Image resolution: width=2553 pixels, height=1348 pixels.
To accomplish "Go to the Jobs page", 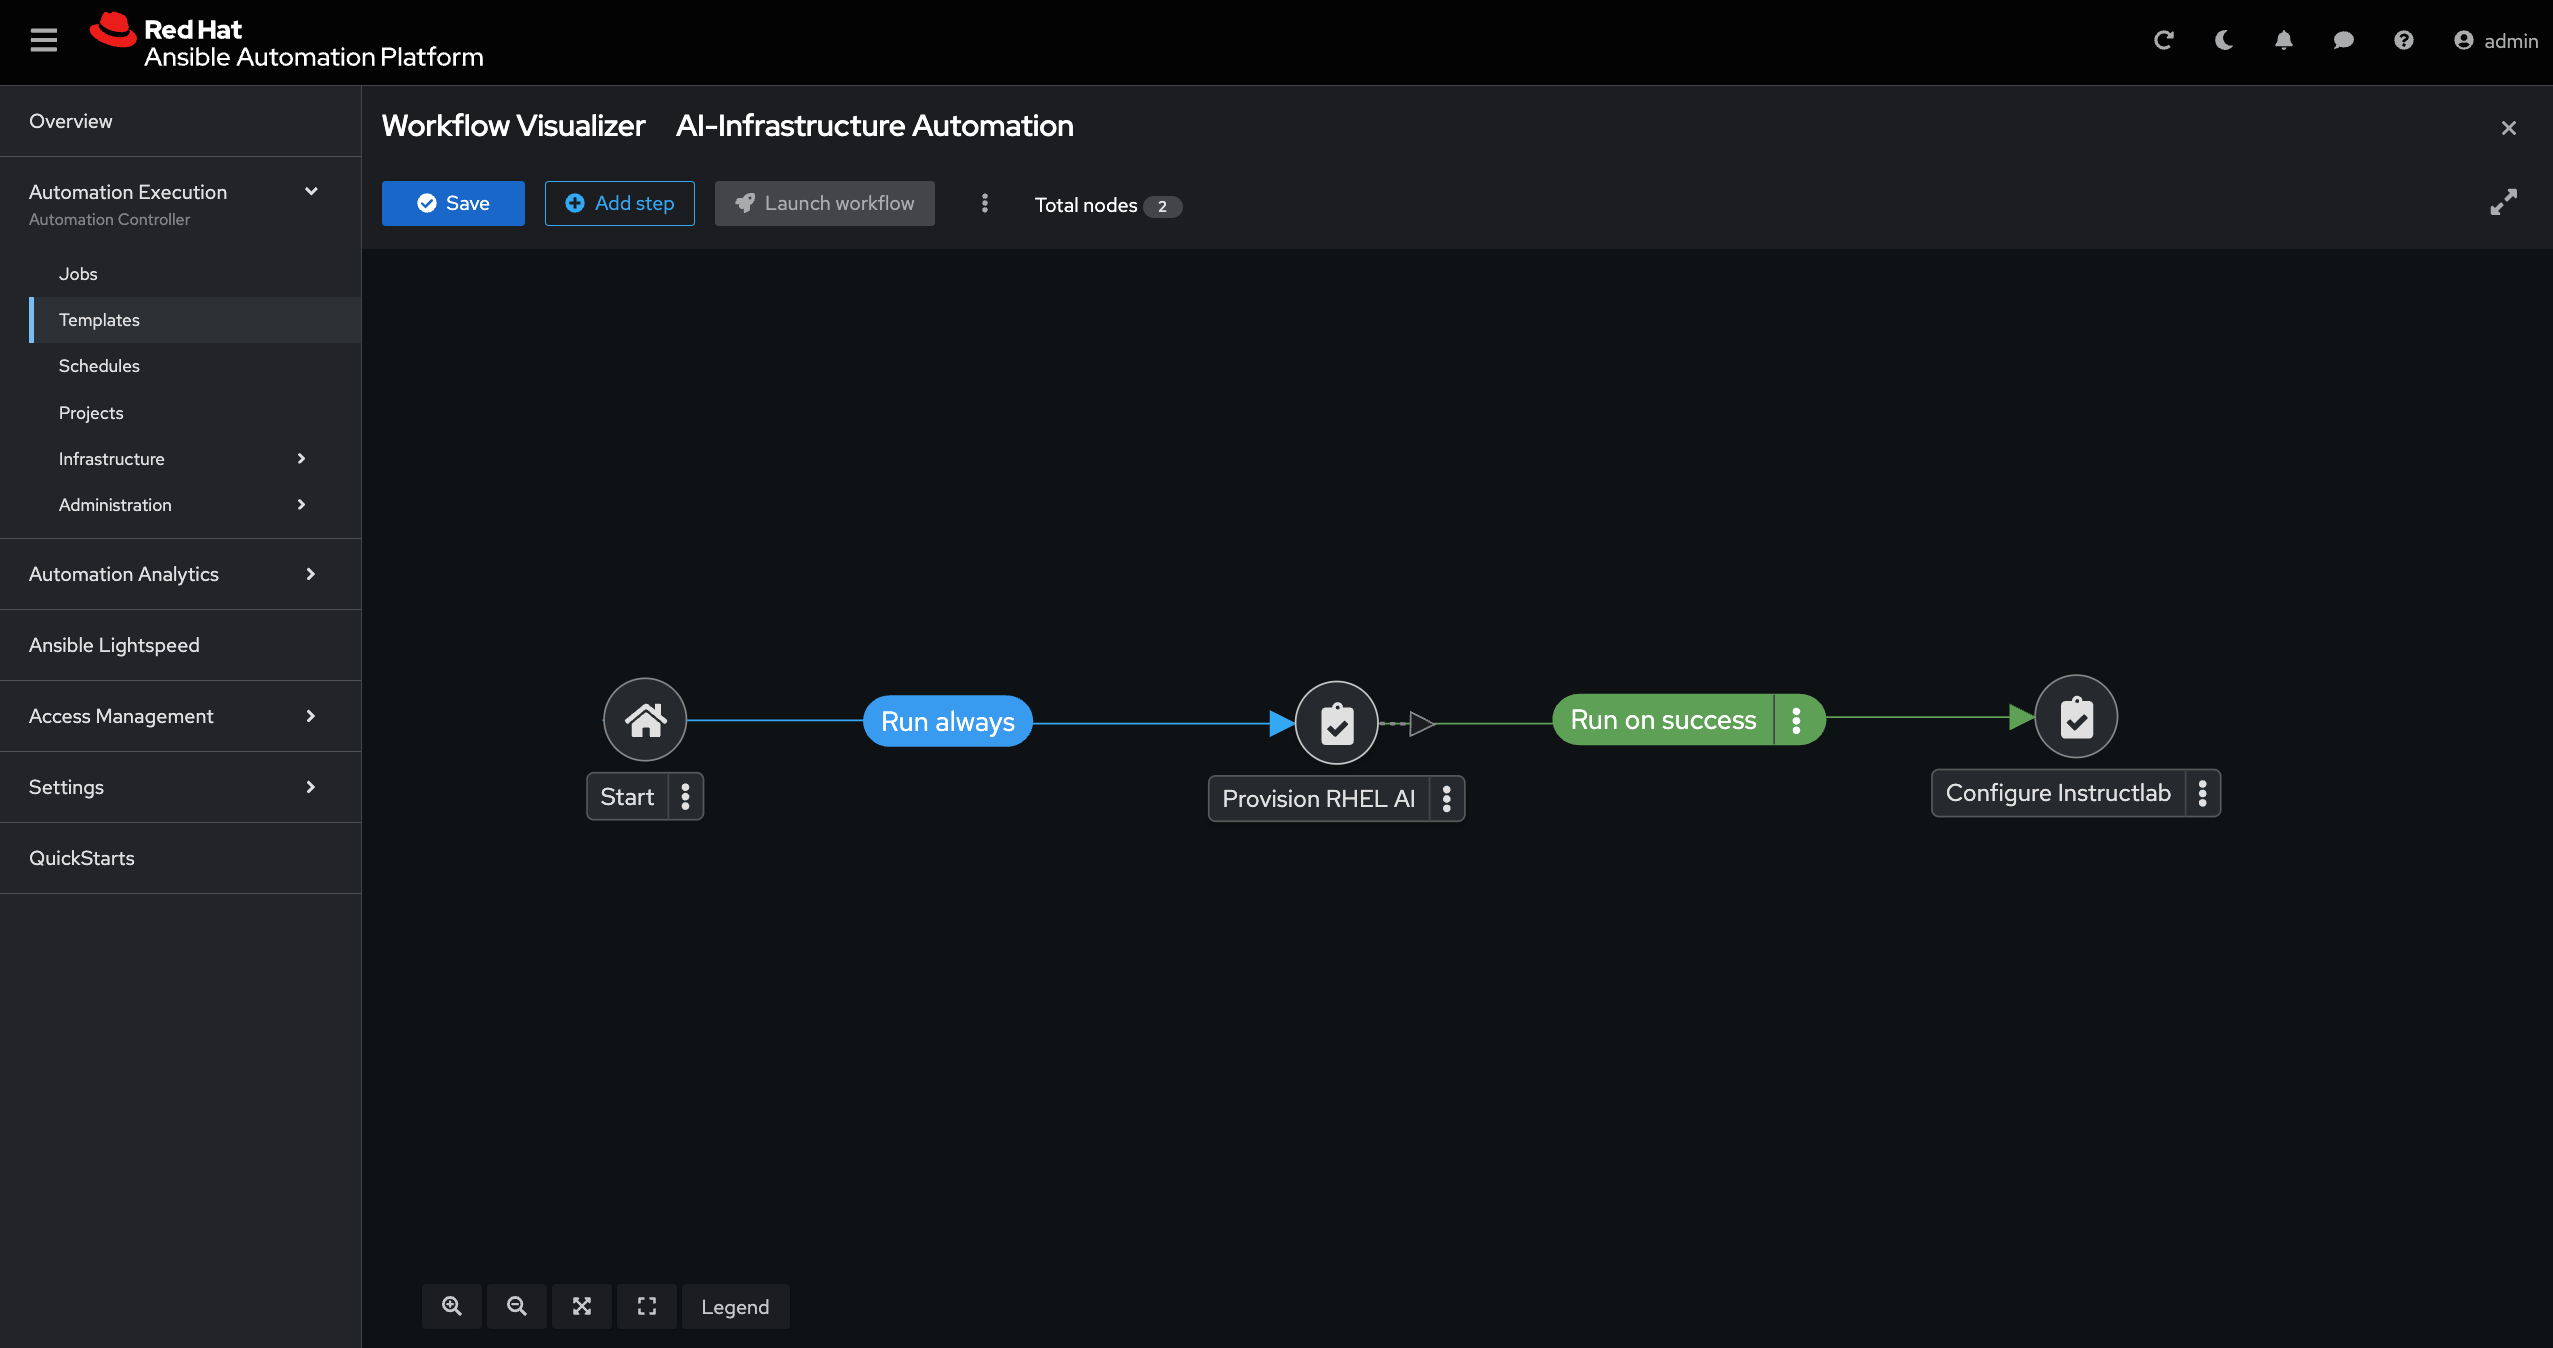I will click(x=78, y=273).
